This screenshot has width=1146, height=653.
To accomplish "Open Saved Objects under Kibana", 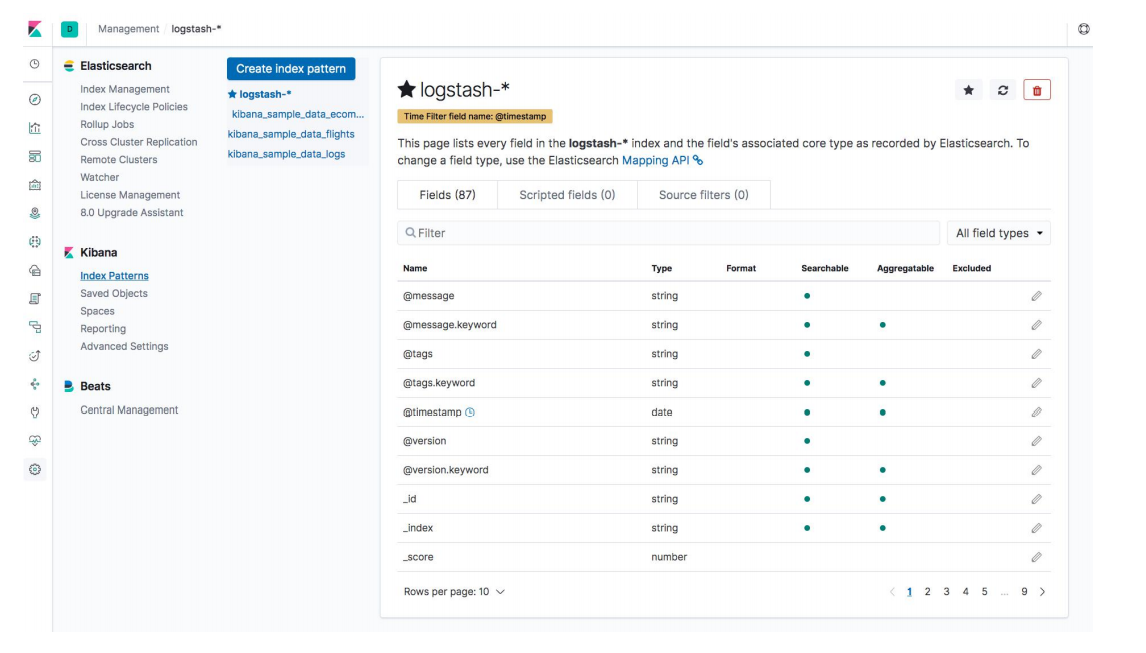I will coord(114,293).
